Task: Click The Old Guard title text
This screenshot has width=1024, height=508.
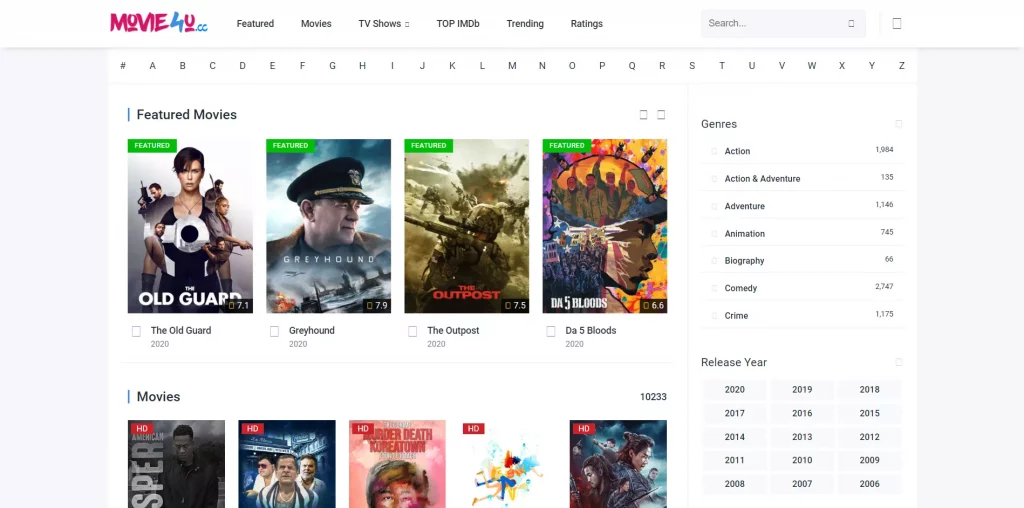Action: (x=181, y=331)
